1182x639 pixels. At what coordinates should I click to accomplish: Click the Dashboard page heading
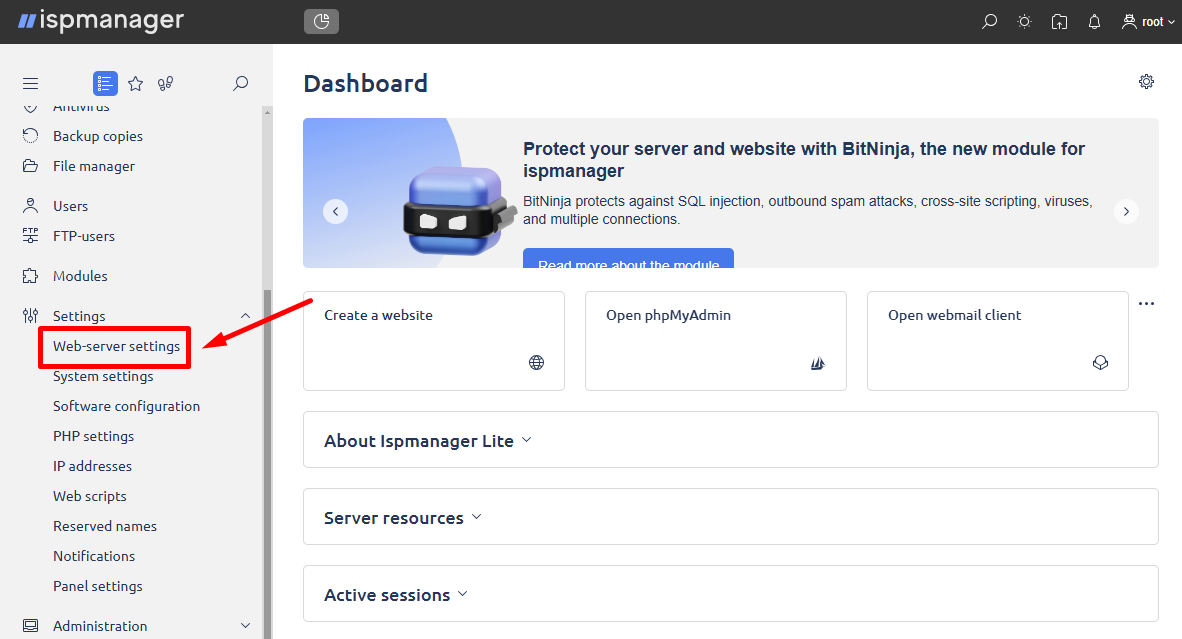(366, 83)
